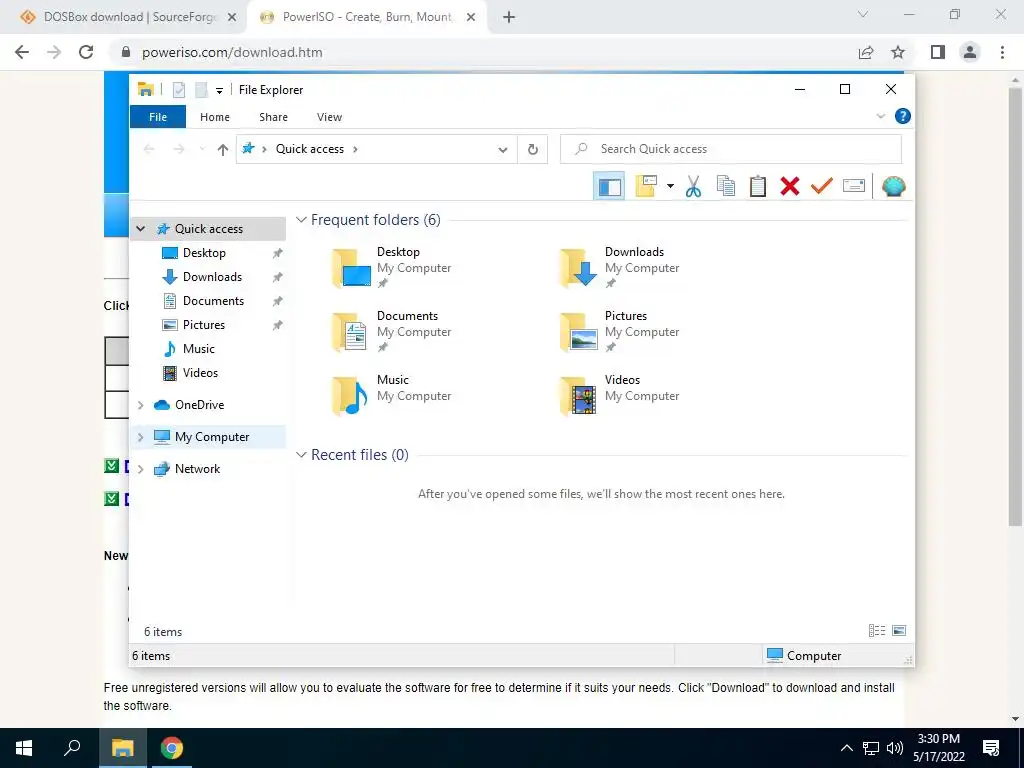Collapse the Quick access tree node
Image resolution: width=1024 pixels, height=768 pixels.
140,229
